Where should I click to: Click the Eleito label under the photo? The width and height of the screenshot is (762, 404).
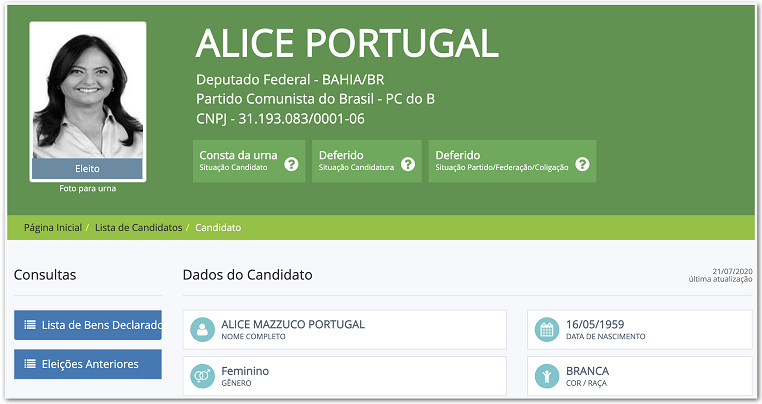coord(88,168)
